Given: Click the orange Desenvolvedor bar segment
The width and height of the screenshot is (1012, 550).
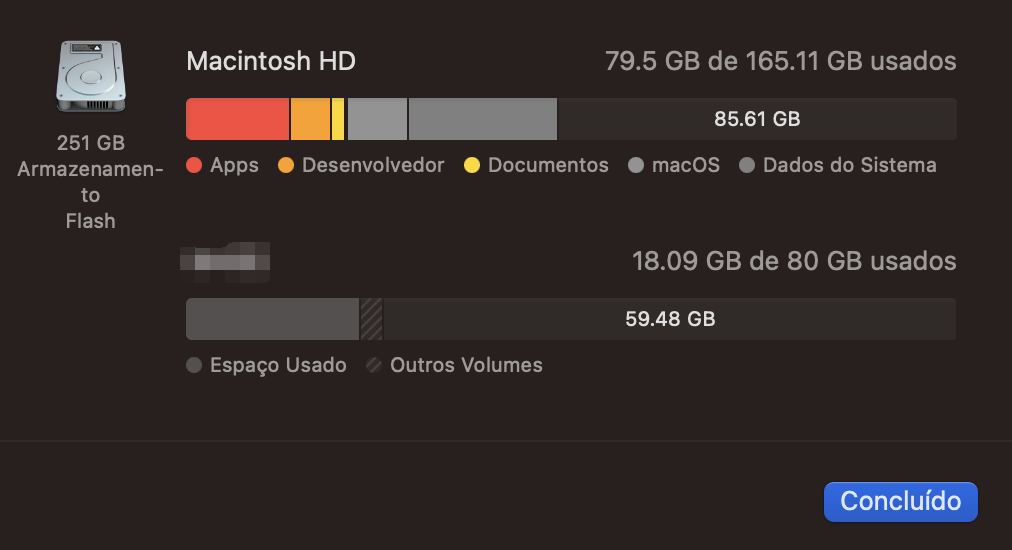Looking at the screenshot, I should (310, 119).
